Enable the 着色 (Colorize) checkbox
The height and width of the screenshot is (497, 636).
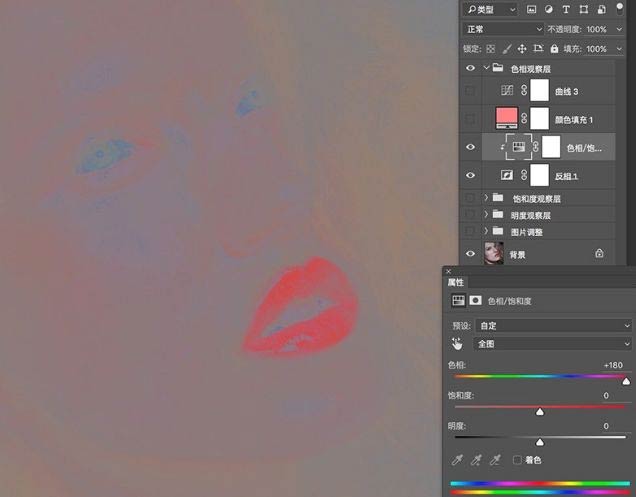(x=517, y=459)
